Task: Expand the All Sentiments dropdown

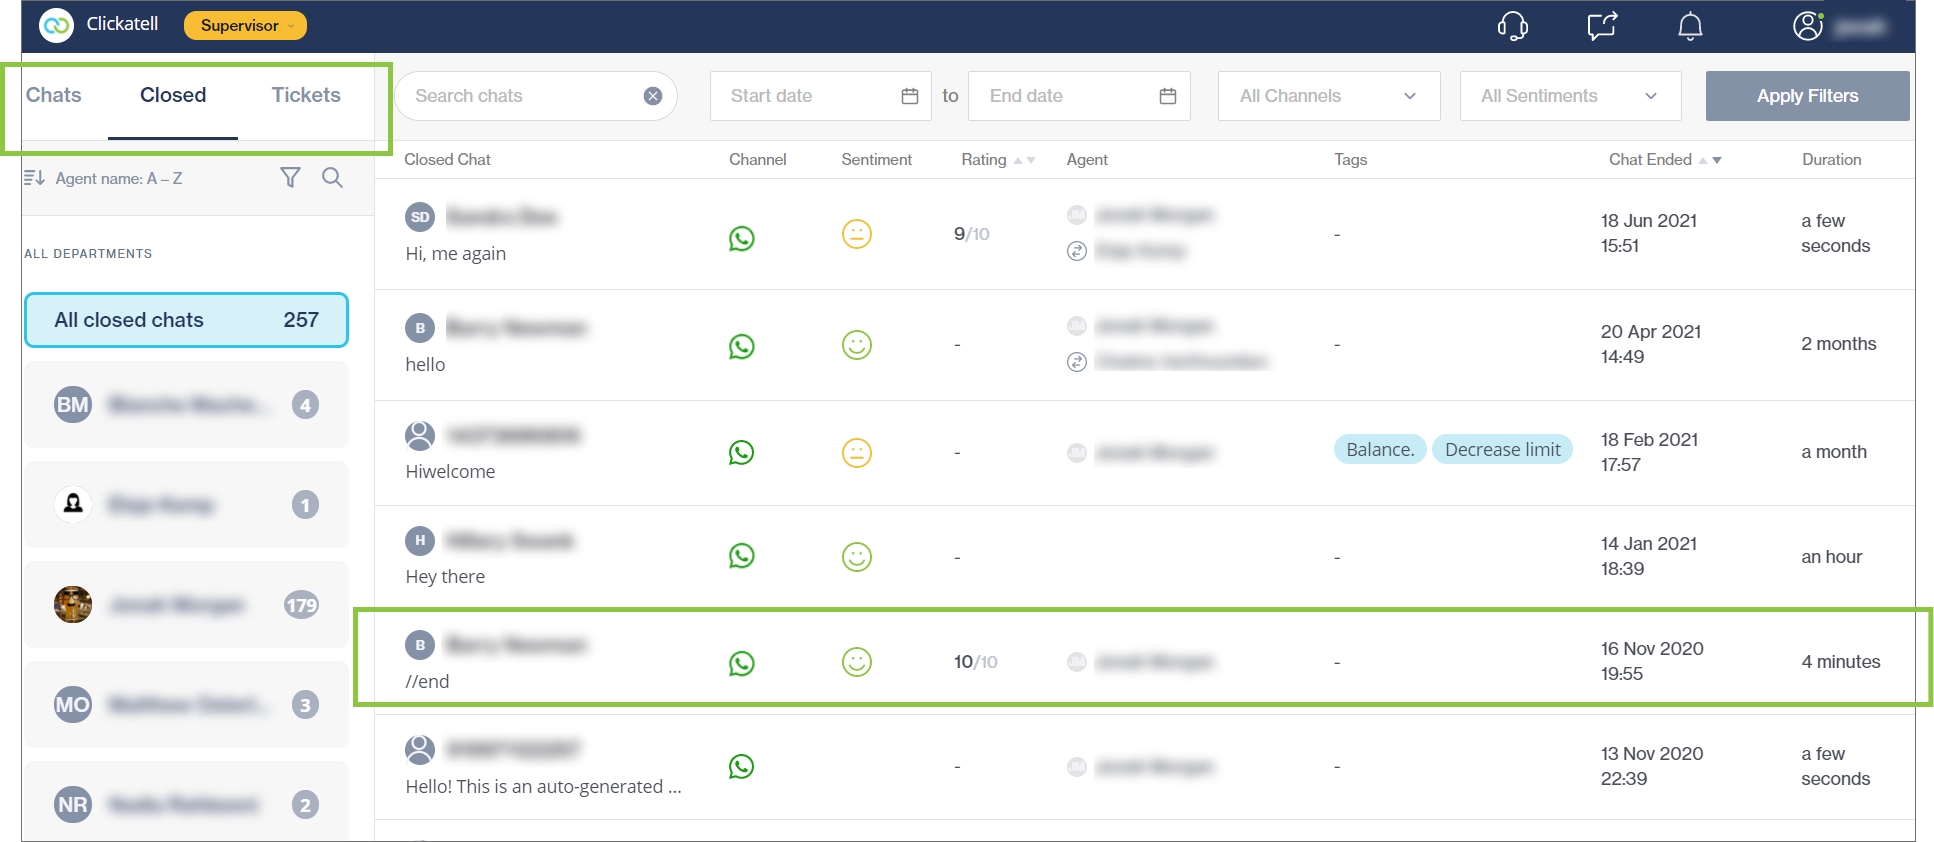Action: pos(1569,96)
